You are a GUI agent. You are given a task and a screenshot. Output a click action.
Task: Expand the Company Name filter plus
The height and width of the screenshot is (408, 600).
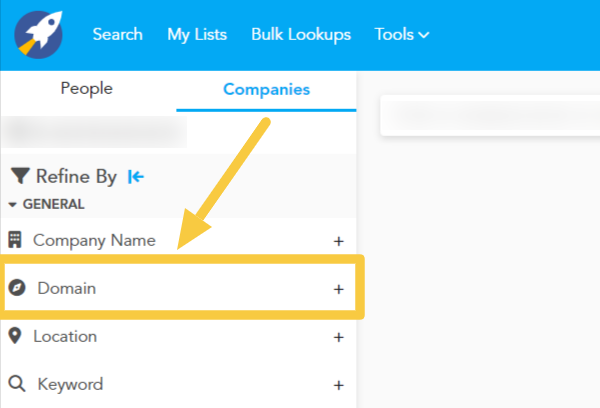pyautogui.click(x=338, y=241)
